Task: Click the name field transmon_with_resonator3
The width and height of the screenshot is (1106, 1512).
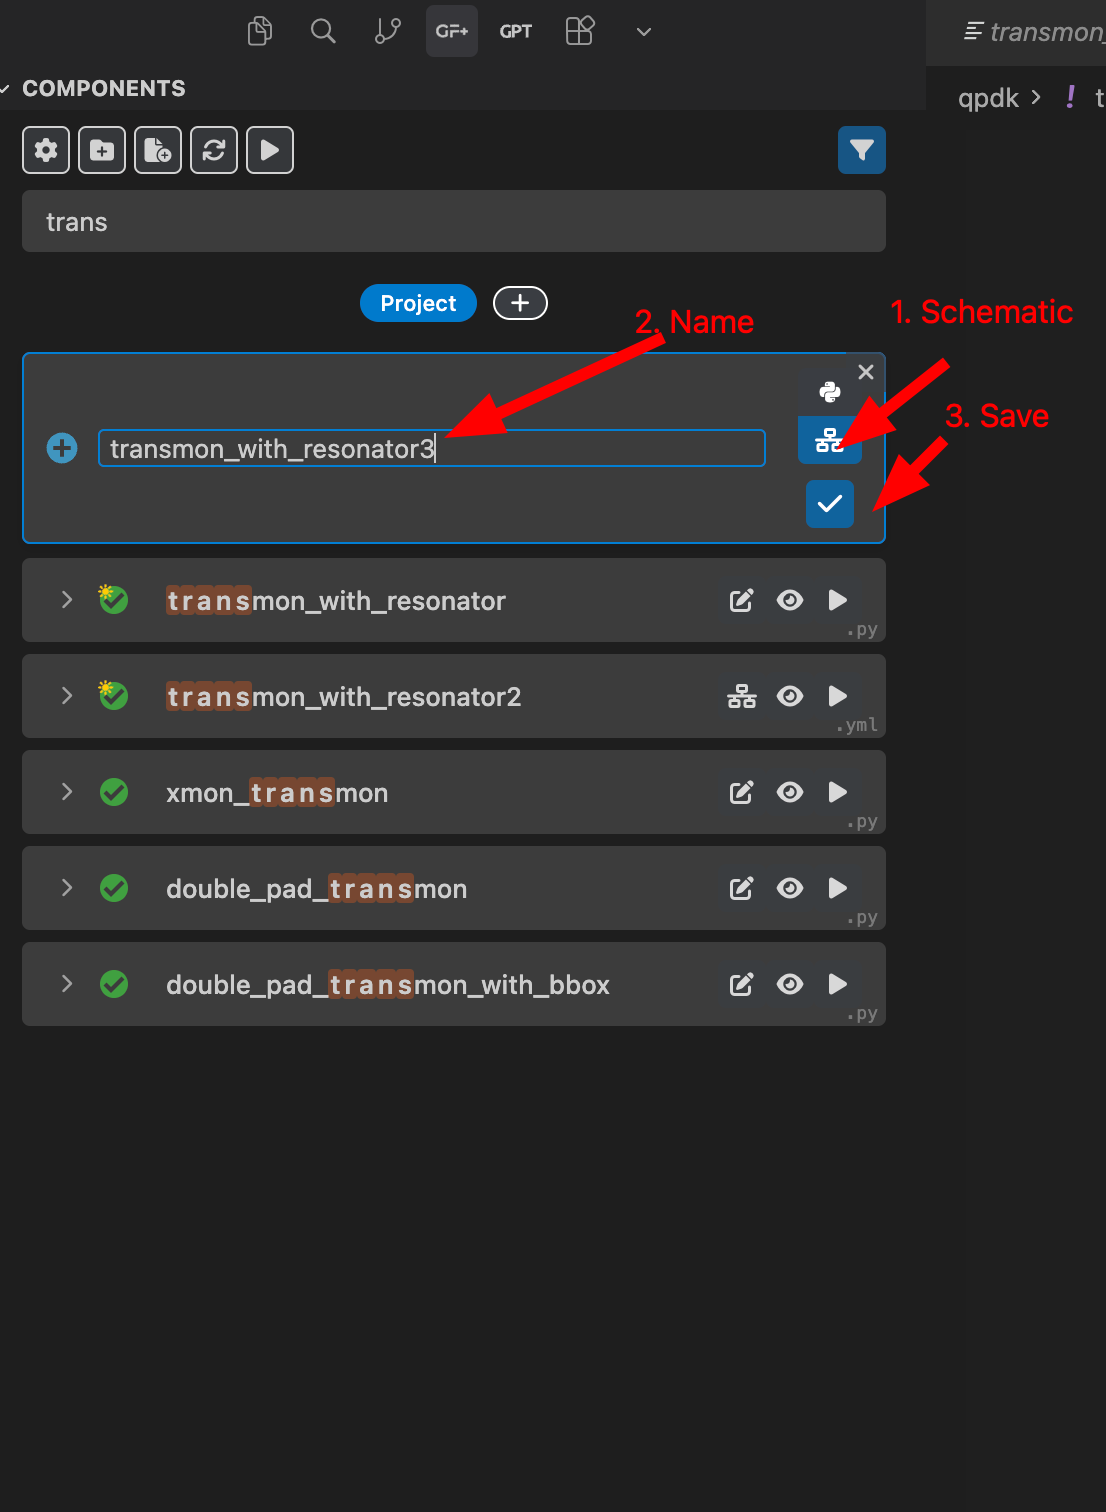Action: click(x=432, y=448)
